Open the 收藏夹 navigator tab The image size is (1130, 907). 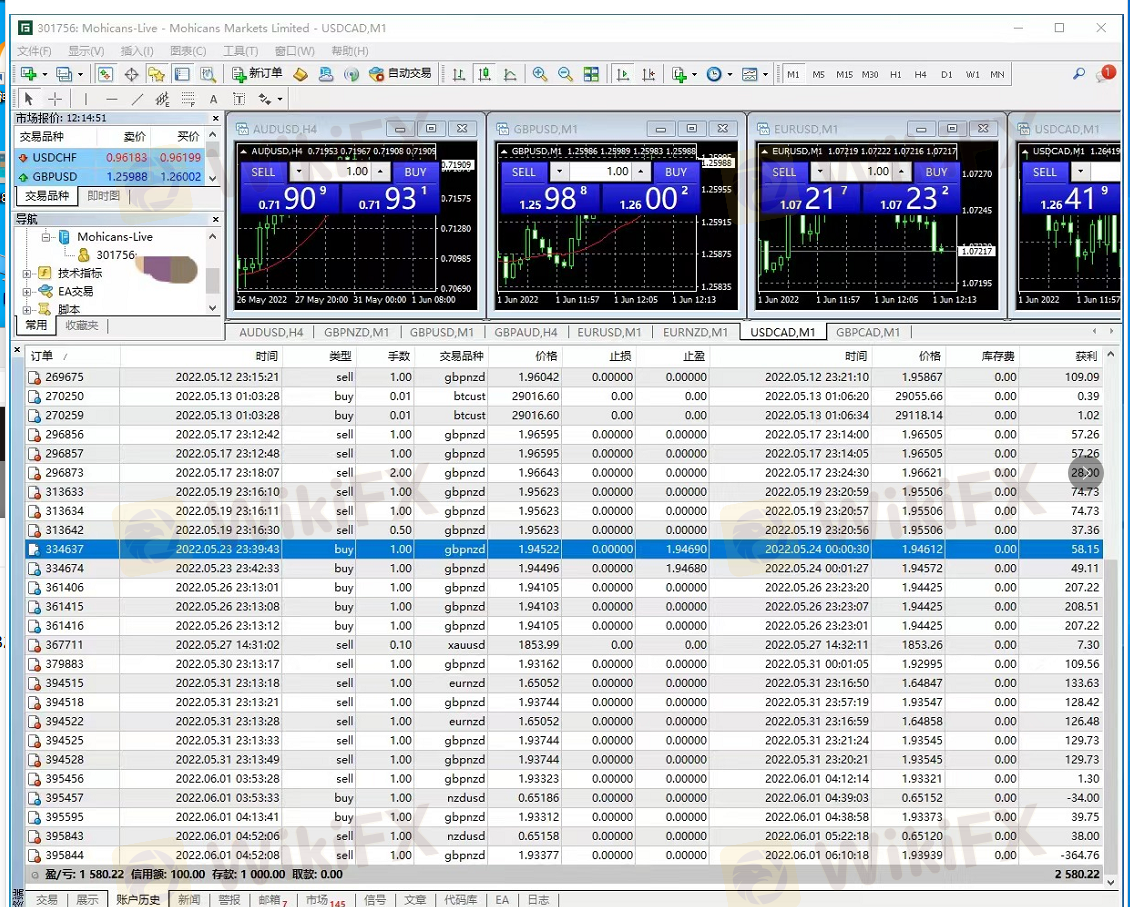(81, 326)
